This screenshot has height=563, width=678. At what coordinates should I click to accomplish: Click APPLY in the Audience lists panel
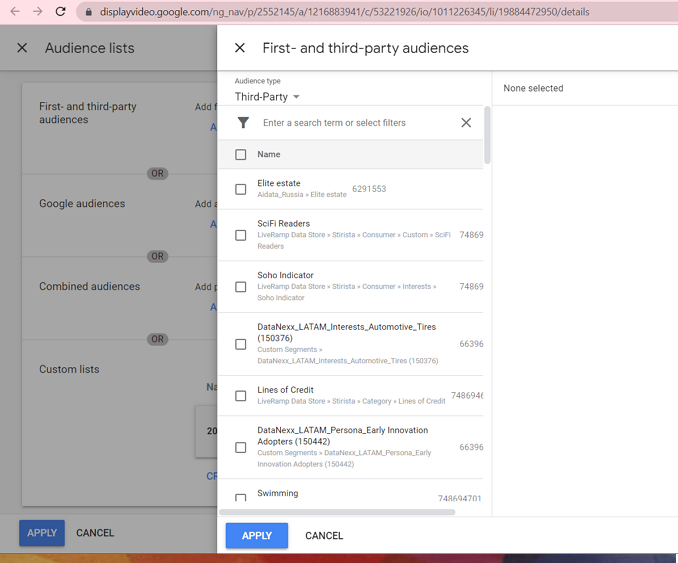[x=42, y=533]
